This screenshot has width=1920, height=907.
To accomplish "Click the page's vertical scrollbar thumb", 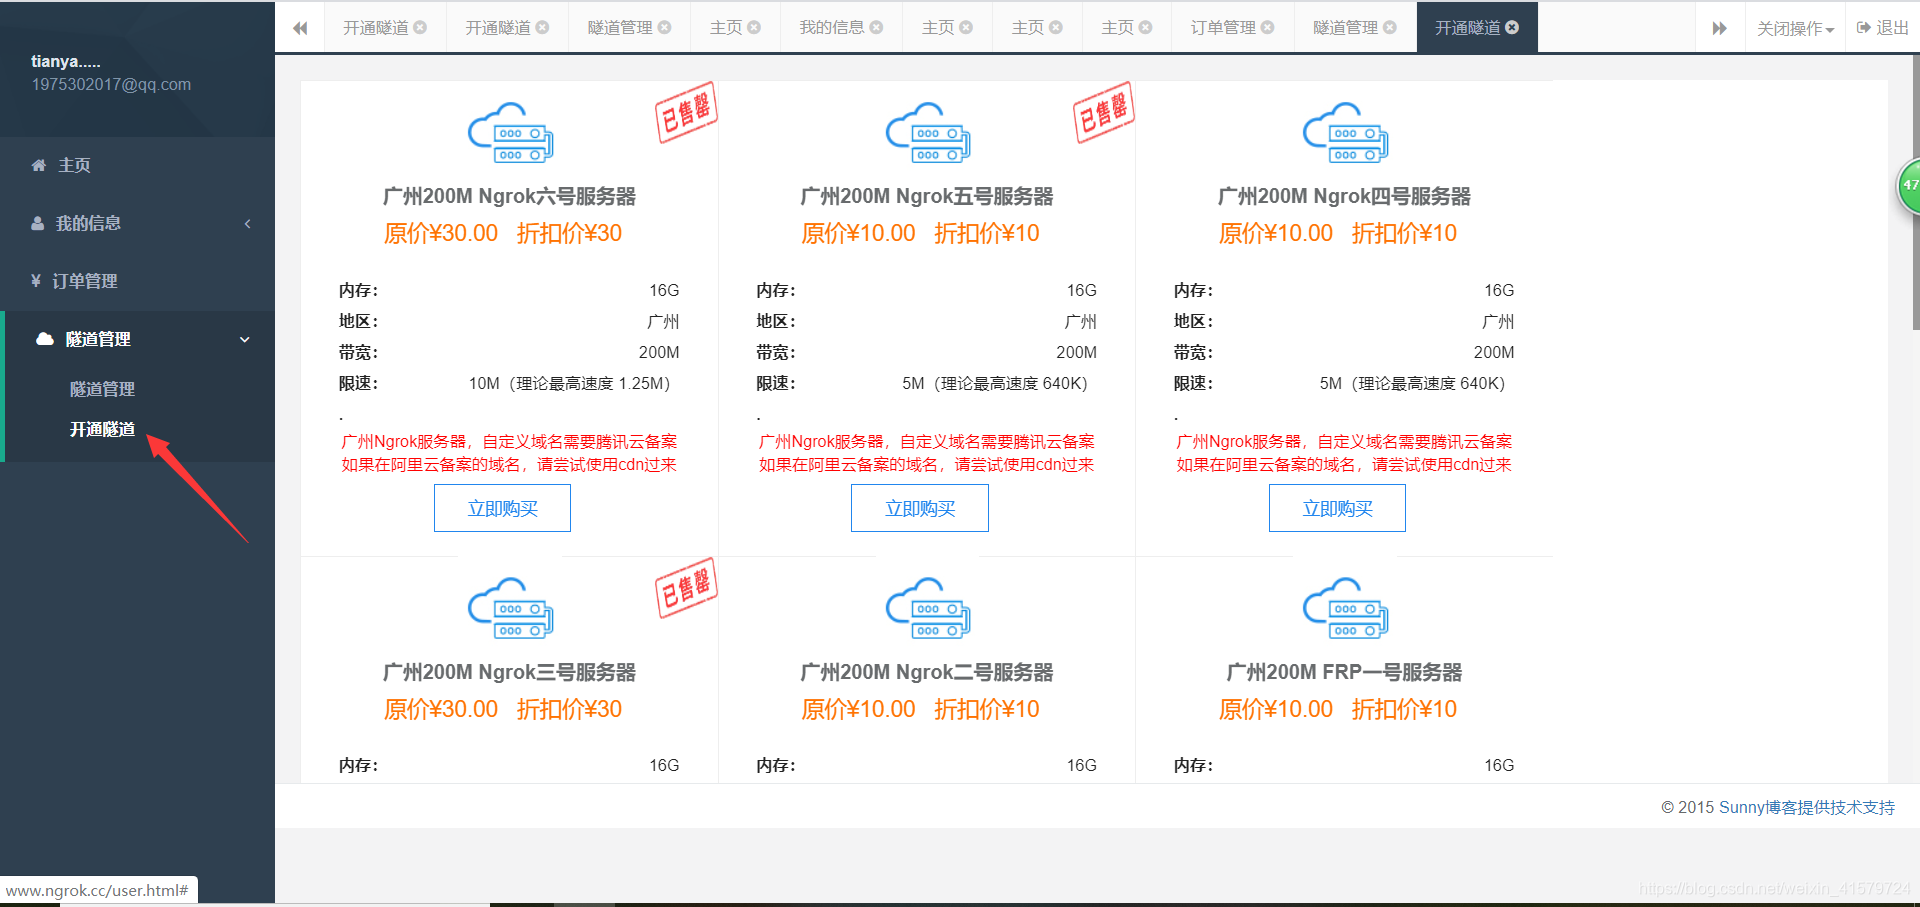I will click(x=1915, y=190).
